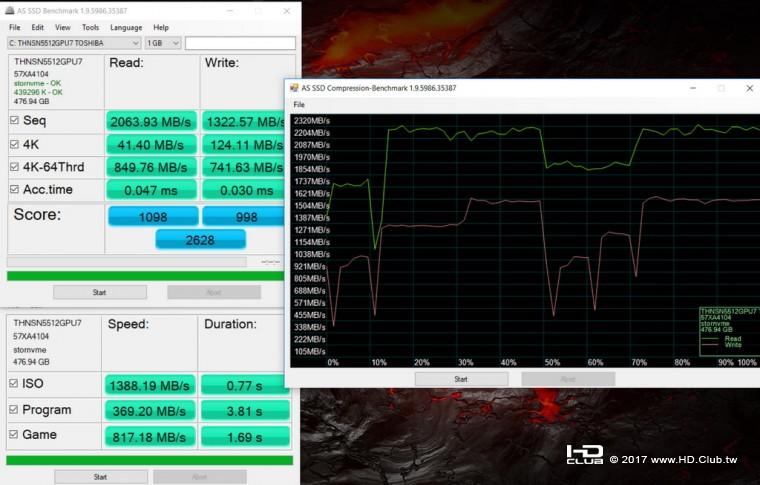Toggle the 4K test checkbox

click(14, 144)
